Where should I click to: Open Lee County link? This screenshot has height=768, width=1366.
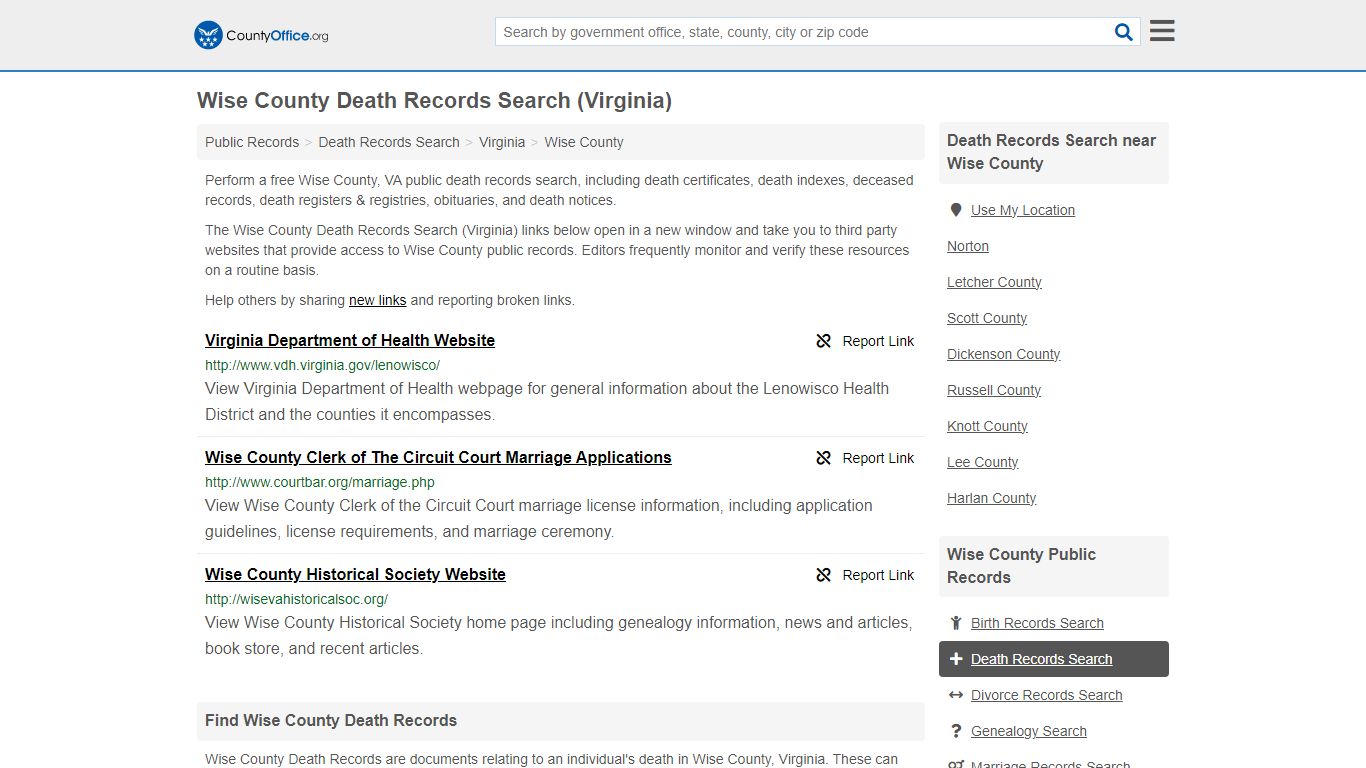983,462
